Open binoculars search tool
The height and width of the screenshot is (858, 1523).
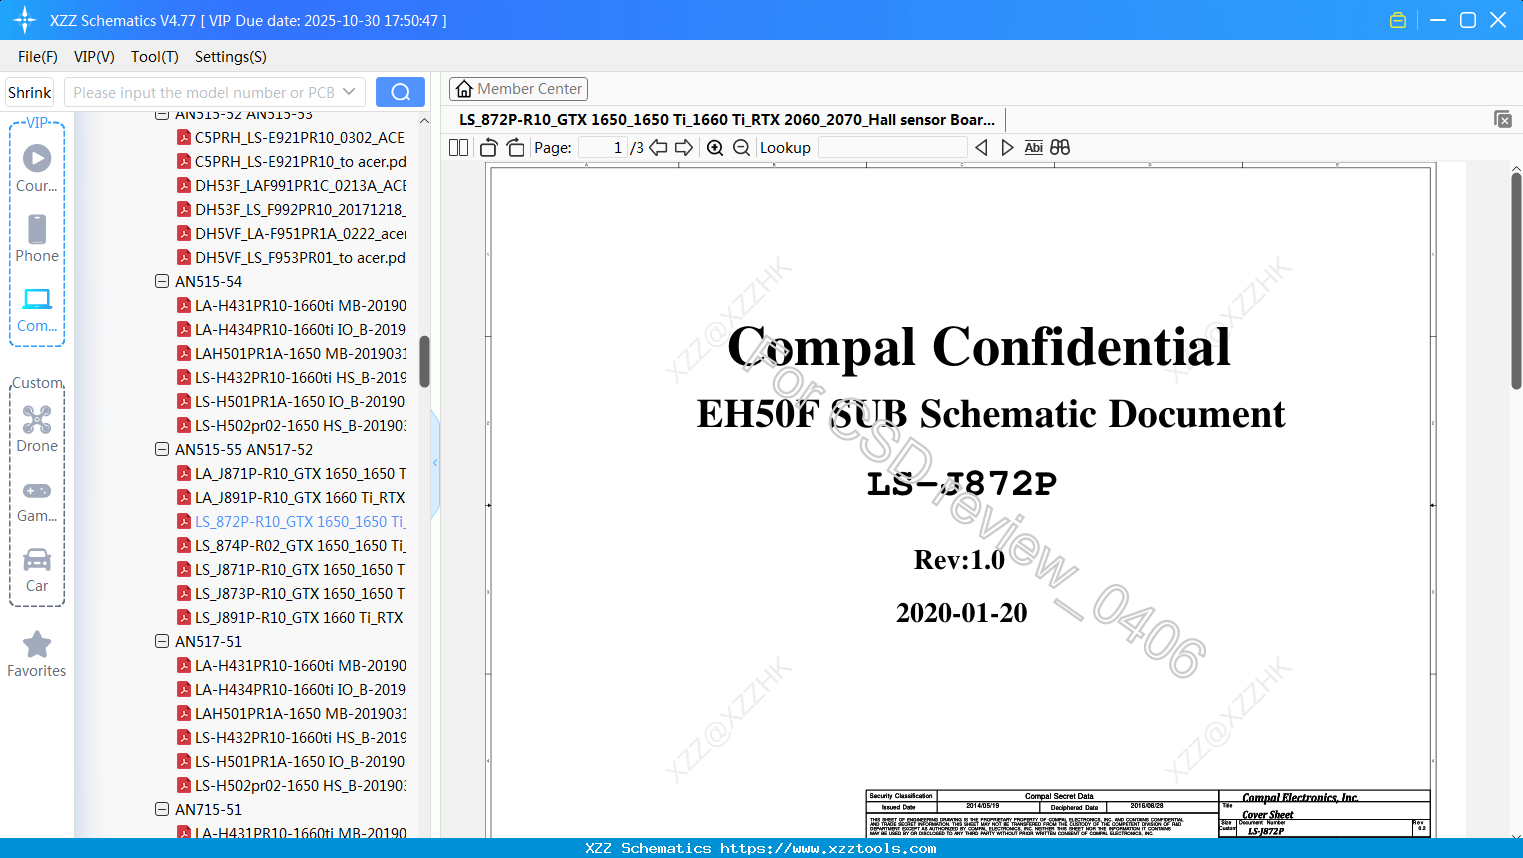tap(1060, 148)
